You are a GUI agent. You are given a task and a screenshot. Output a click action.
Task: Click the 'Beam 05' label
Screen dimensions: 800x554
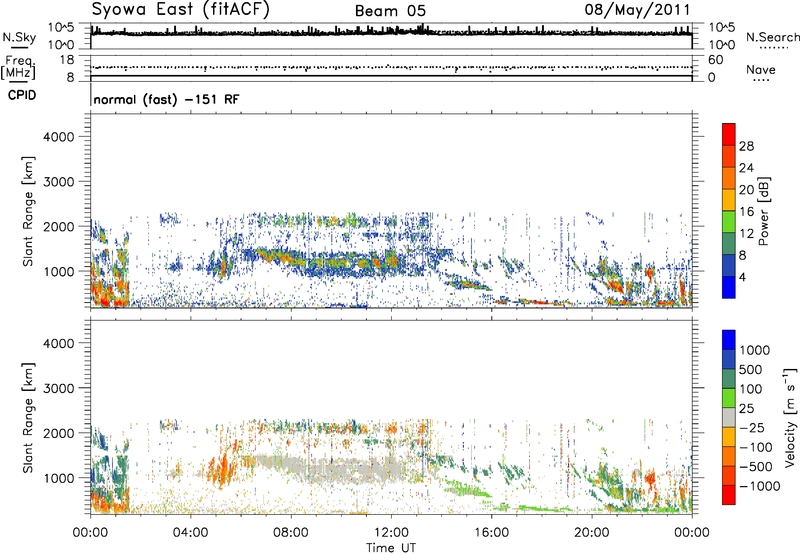(x=390, y=11)
